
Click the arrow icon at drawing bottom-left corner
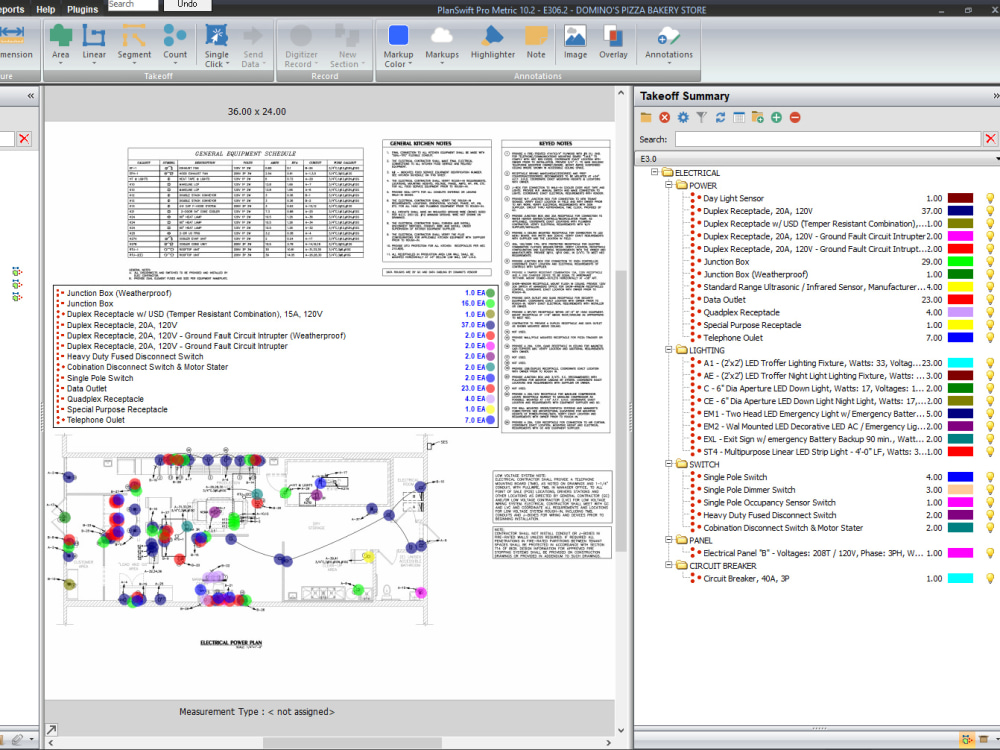click(52, 729)
